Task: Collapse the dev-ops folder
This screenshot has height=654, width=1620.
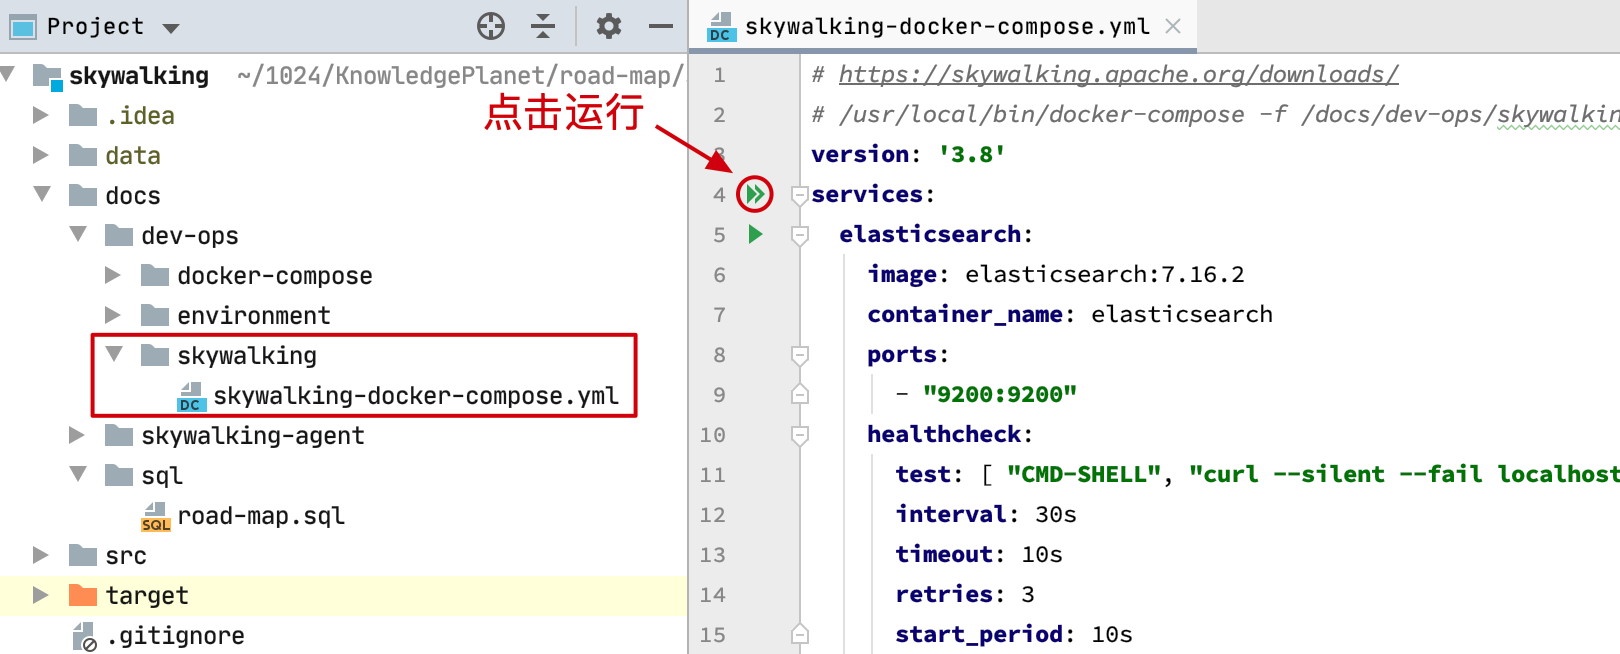Action: click(78, 234)
